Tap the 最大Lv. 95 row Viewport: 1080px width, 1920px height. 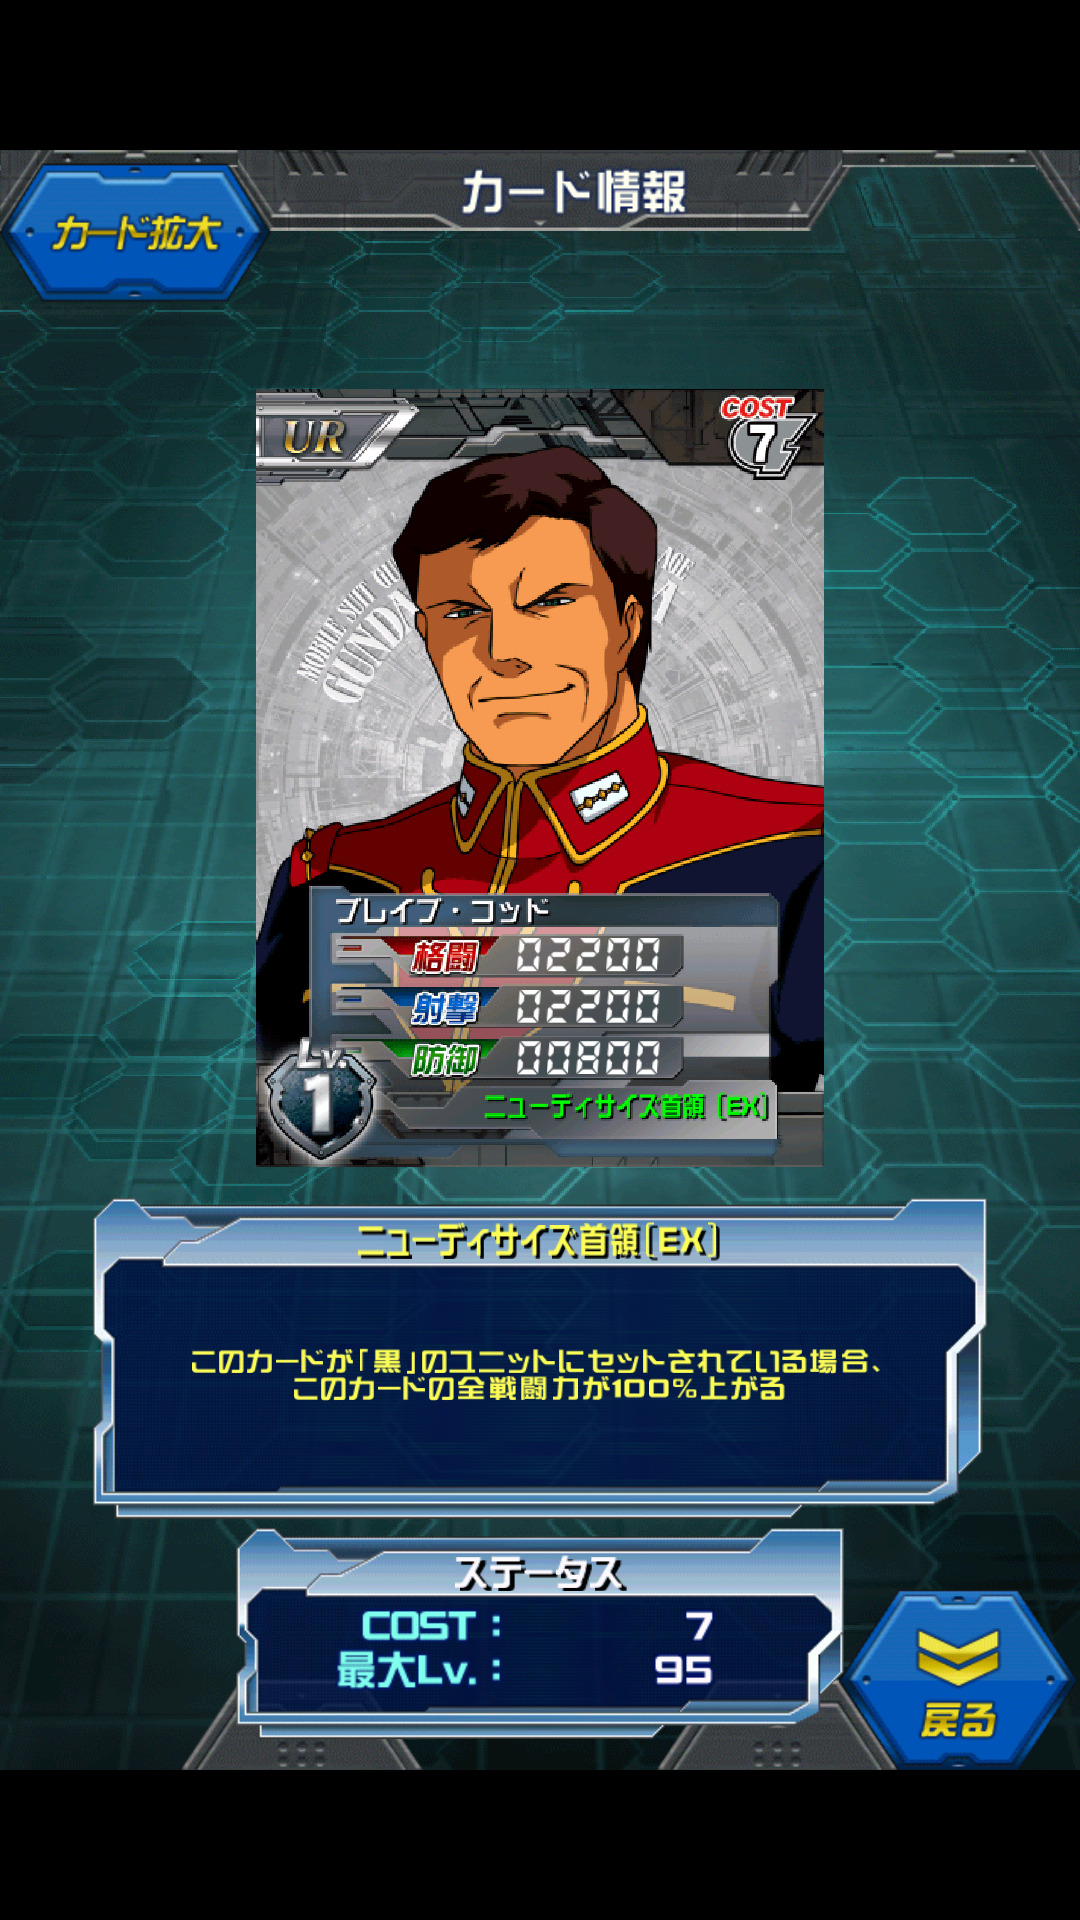(x=526, y=1670)
